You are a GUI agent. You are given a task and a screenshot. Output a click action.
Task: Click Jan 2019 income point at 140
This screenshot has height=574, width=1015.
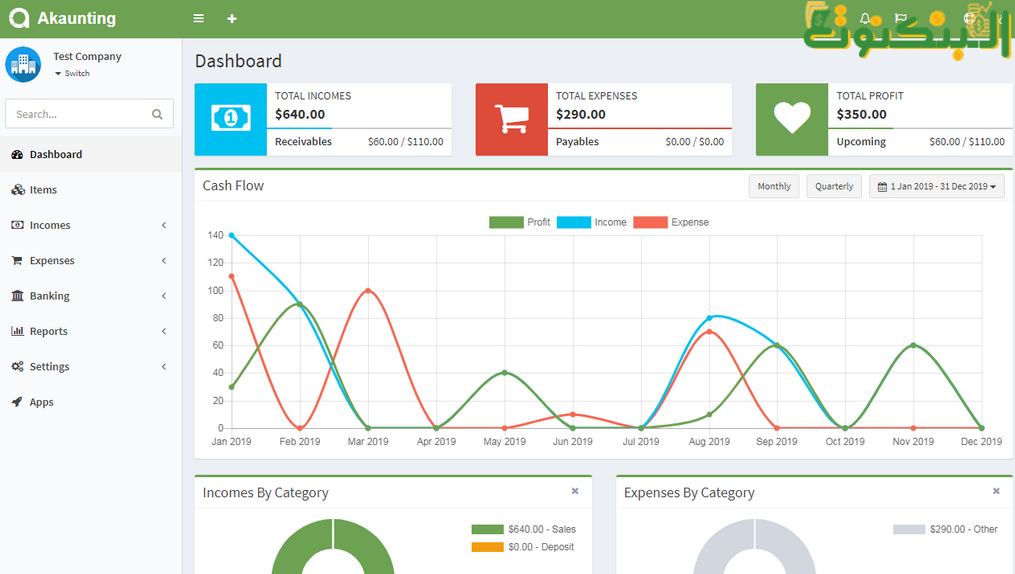coord(231,236)
